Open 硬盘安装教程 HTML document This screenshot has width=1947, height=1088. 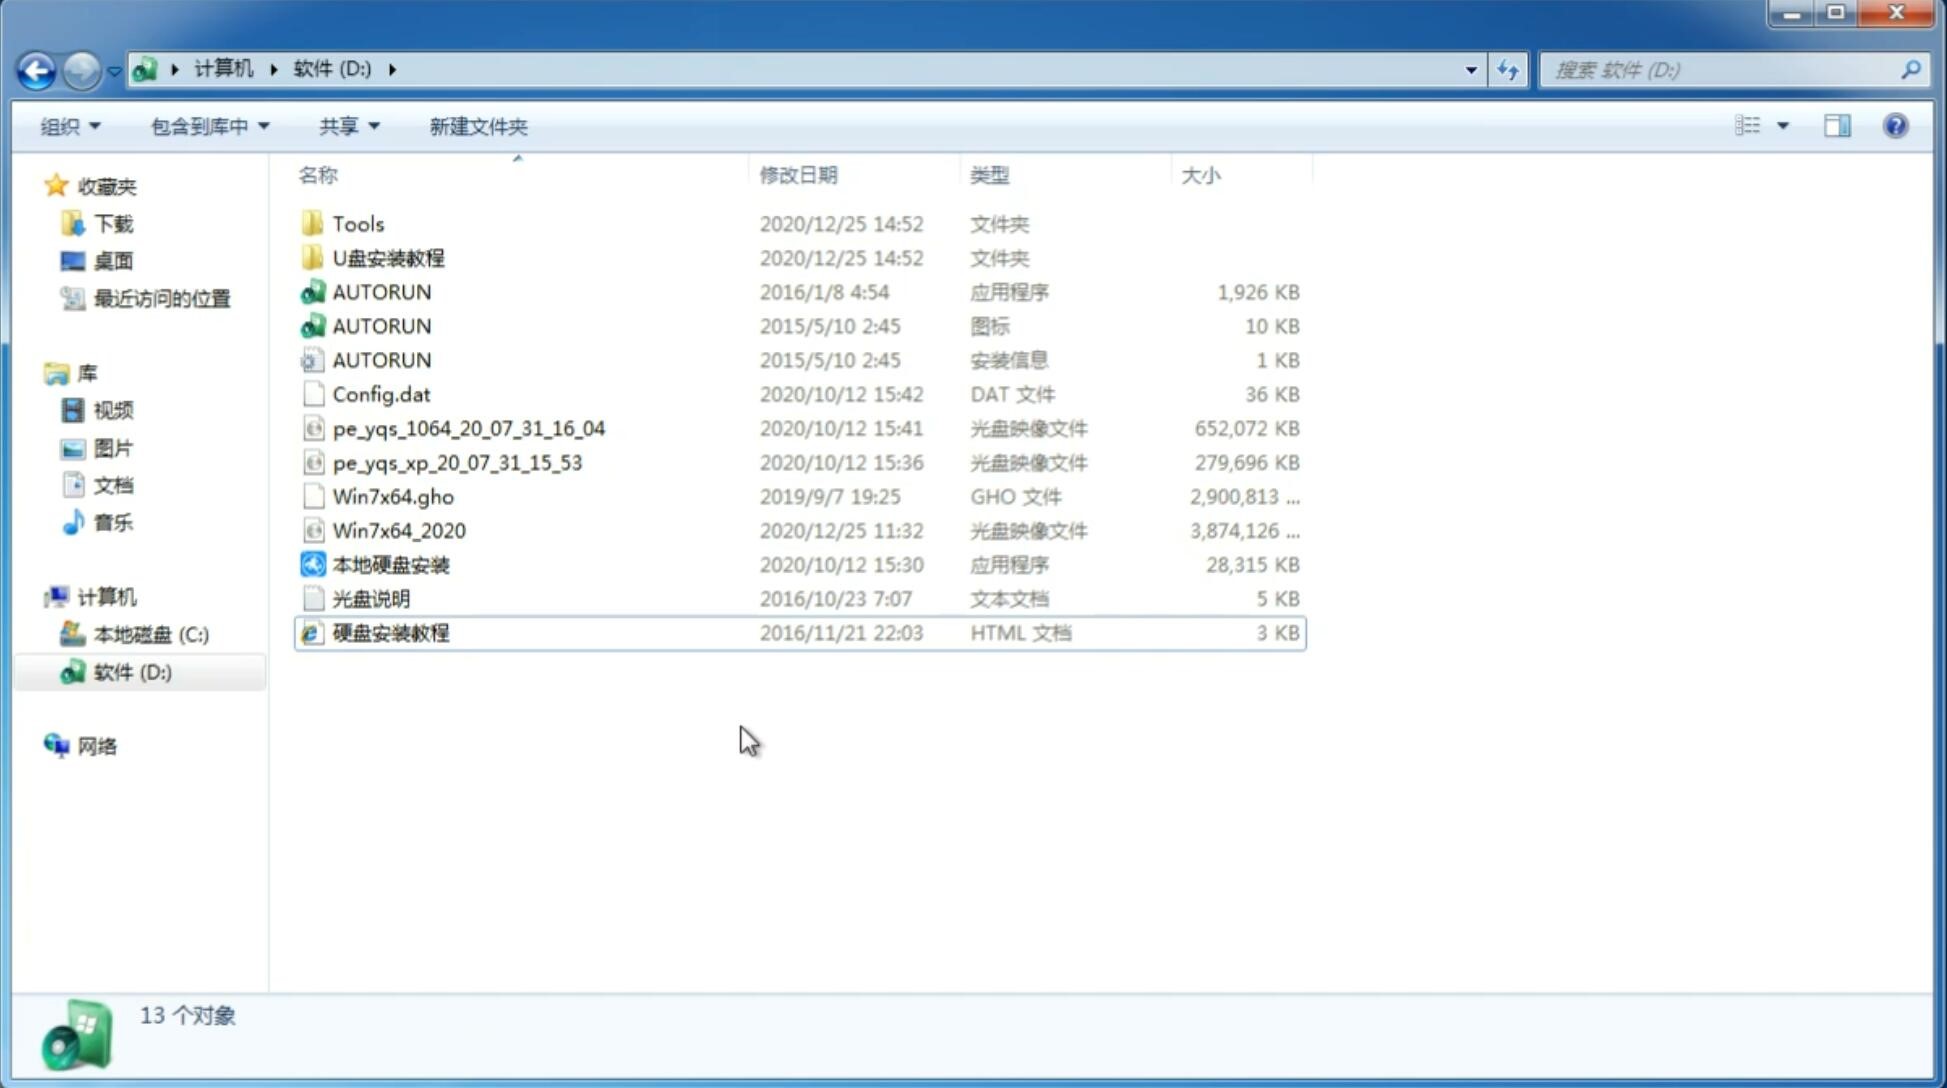click(390, 632)
